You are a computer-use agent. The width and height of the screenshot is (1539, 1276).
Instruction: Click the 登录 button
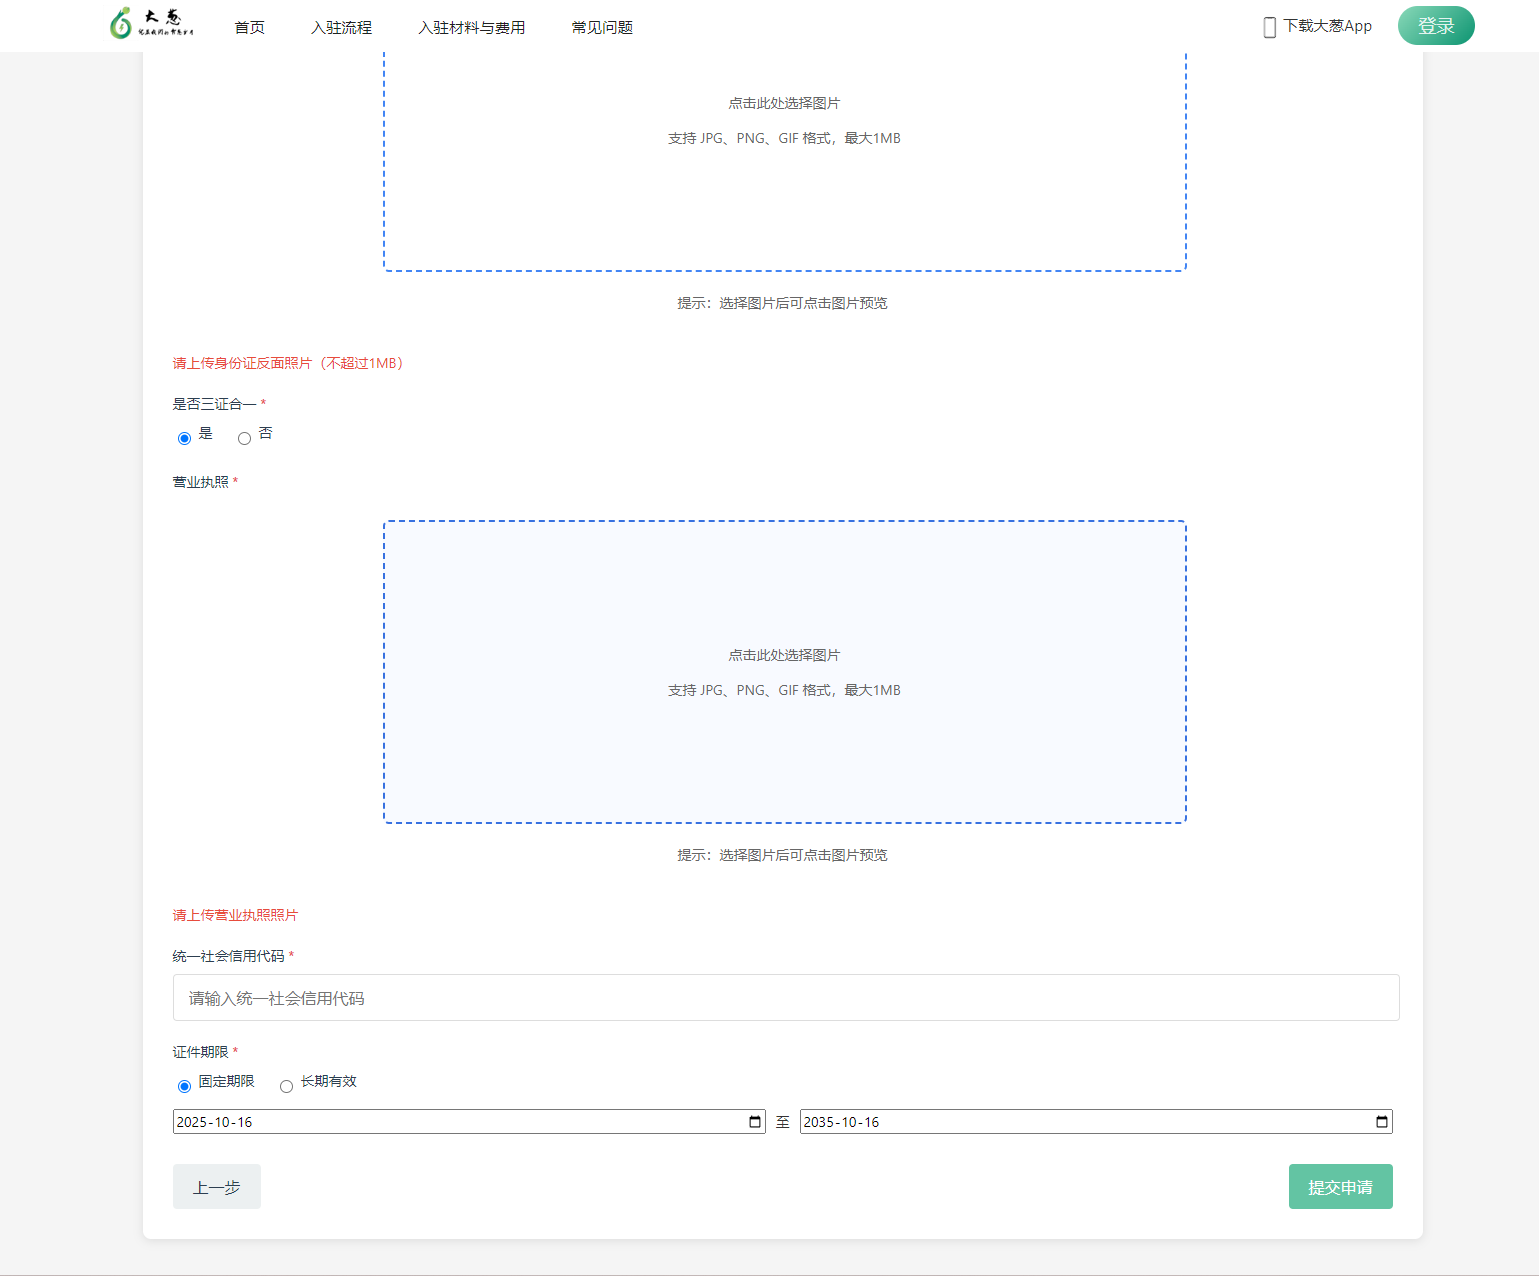coord(1435,26)
